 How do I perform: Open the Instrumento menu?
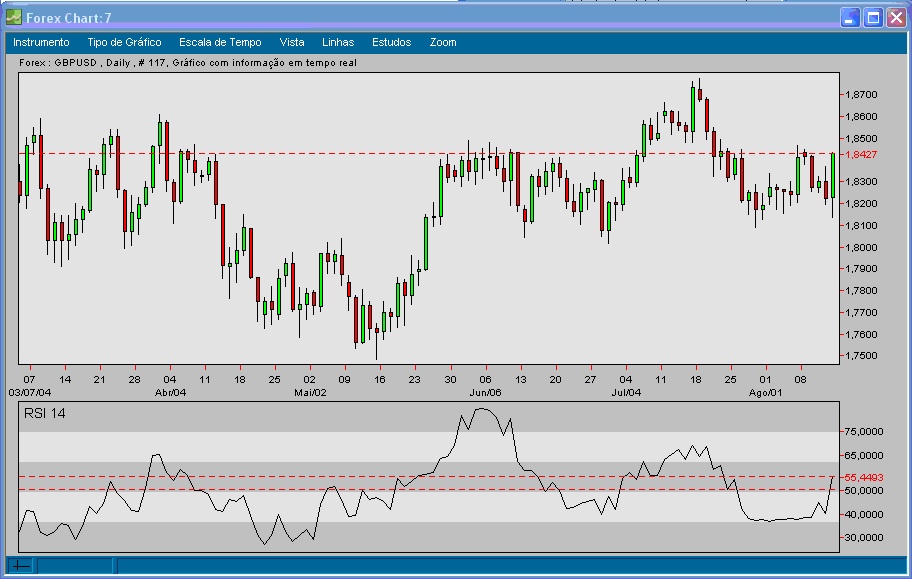click(x=39, y=42)
